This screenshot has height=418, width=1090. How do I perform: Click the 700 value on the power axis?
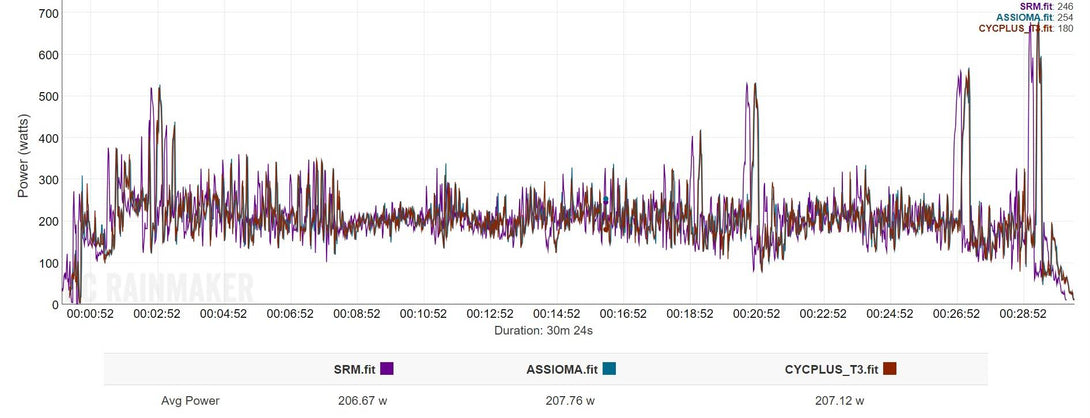click(44, 14)
